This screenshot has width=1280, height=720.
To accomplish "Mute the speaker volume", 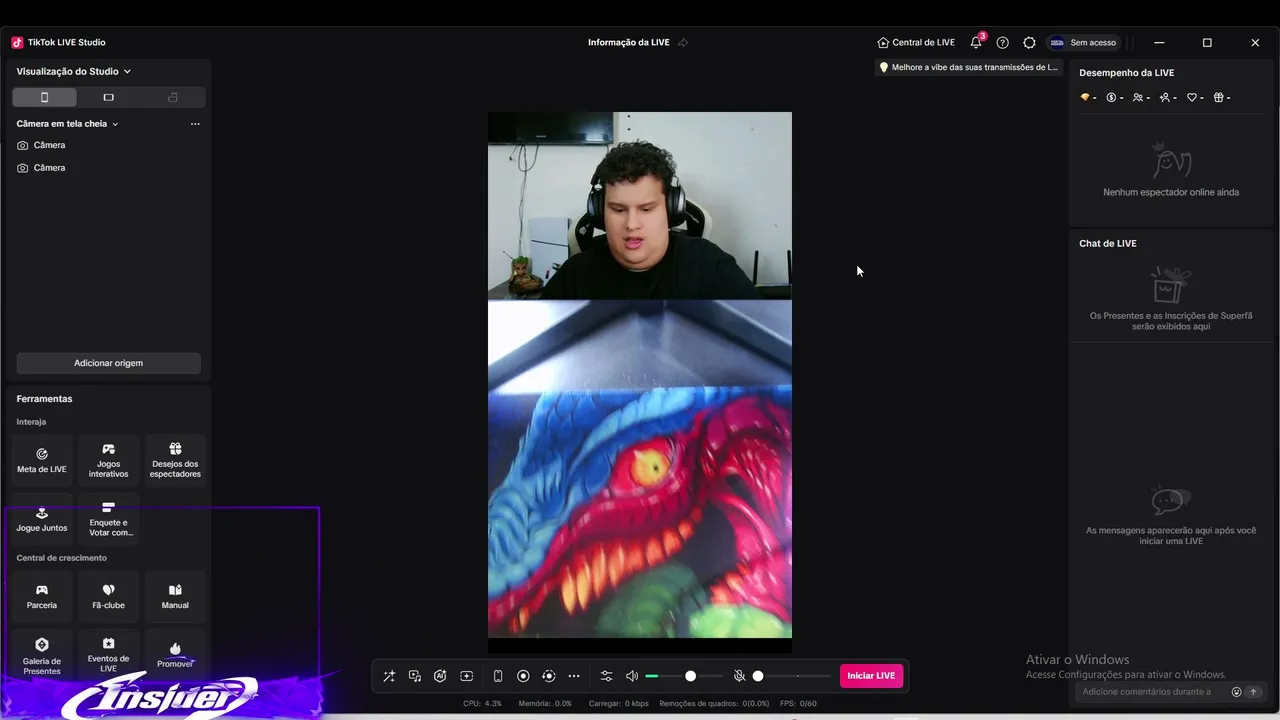I will click(632, 676).
